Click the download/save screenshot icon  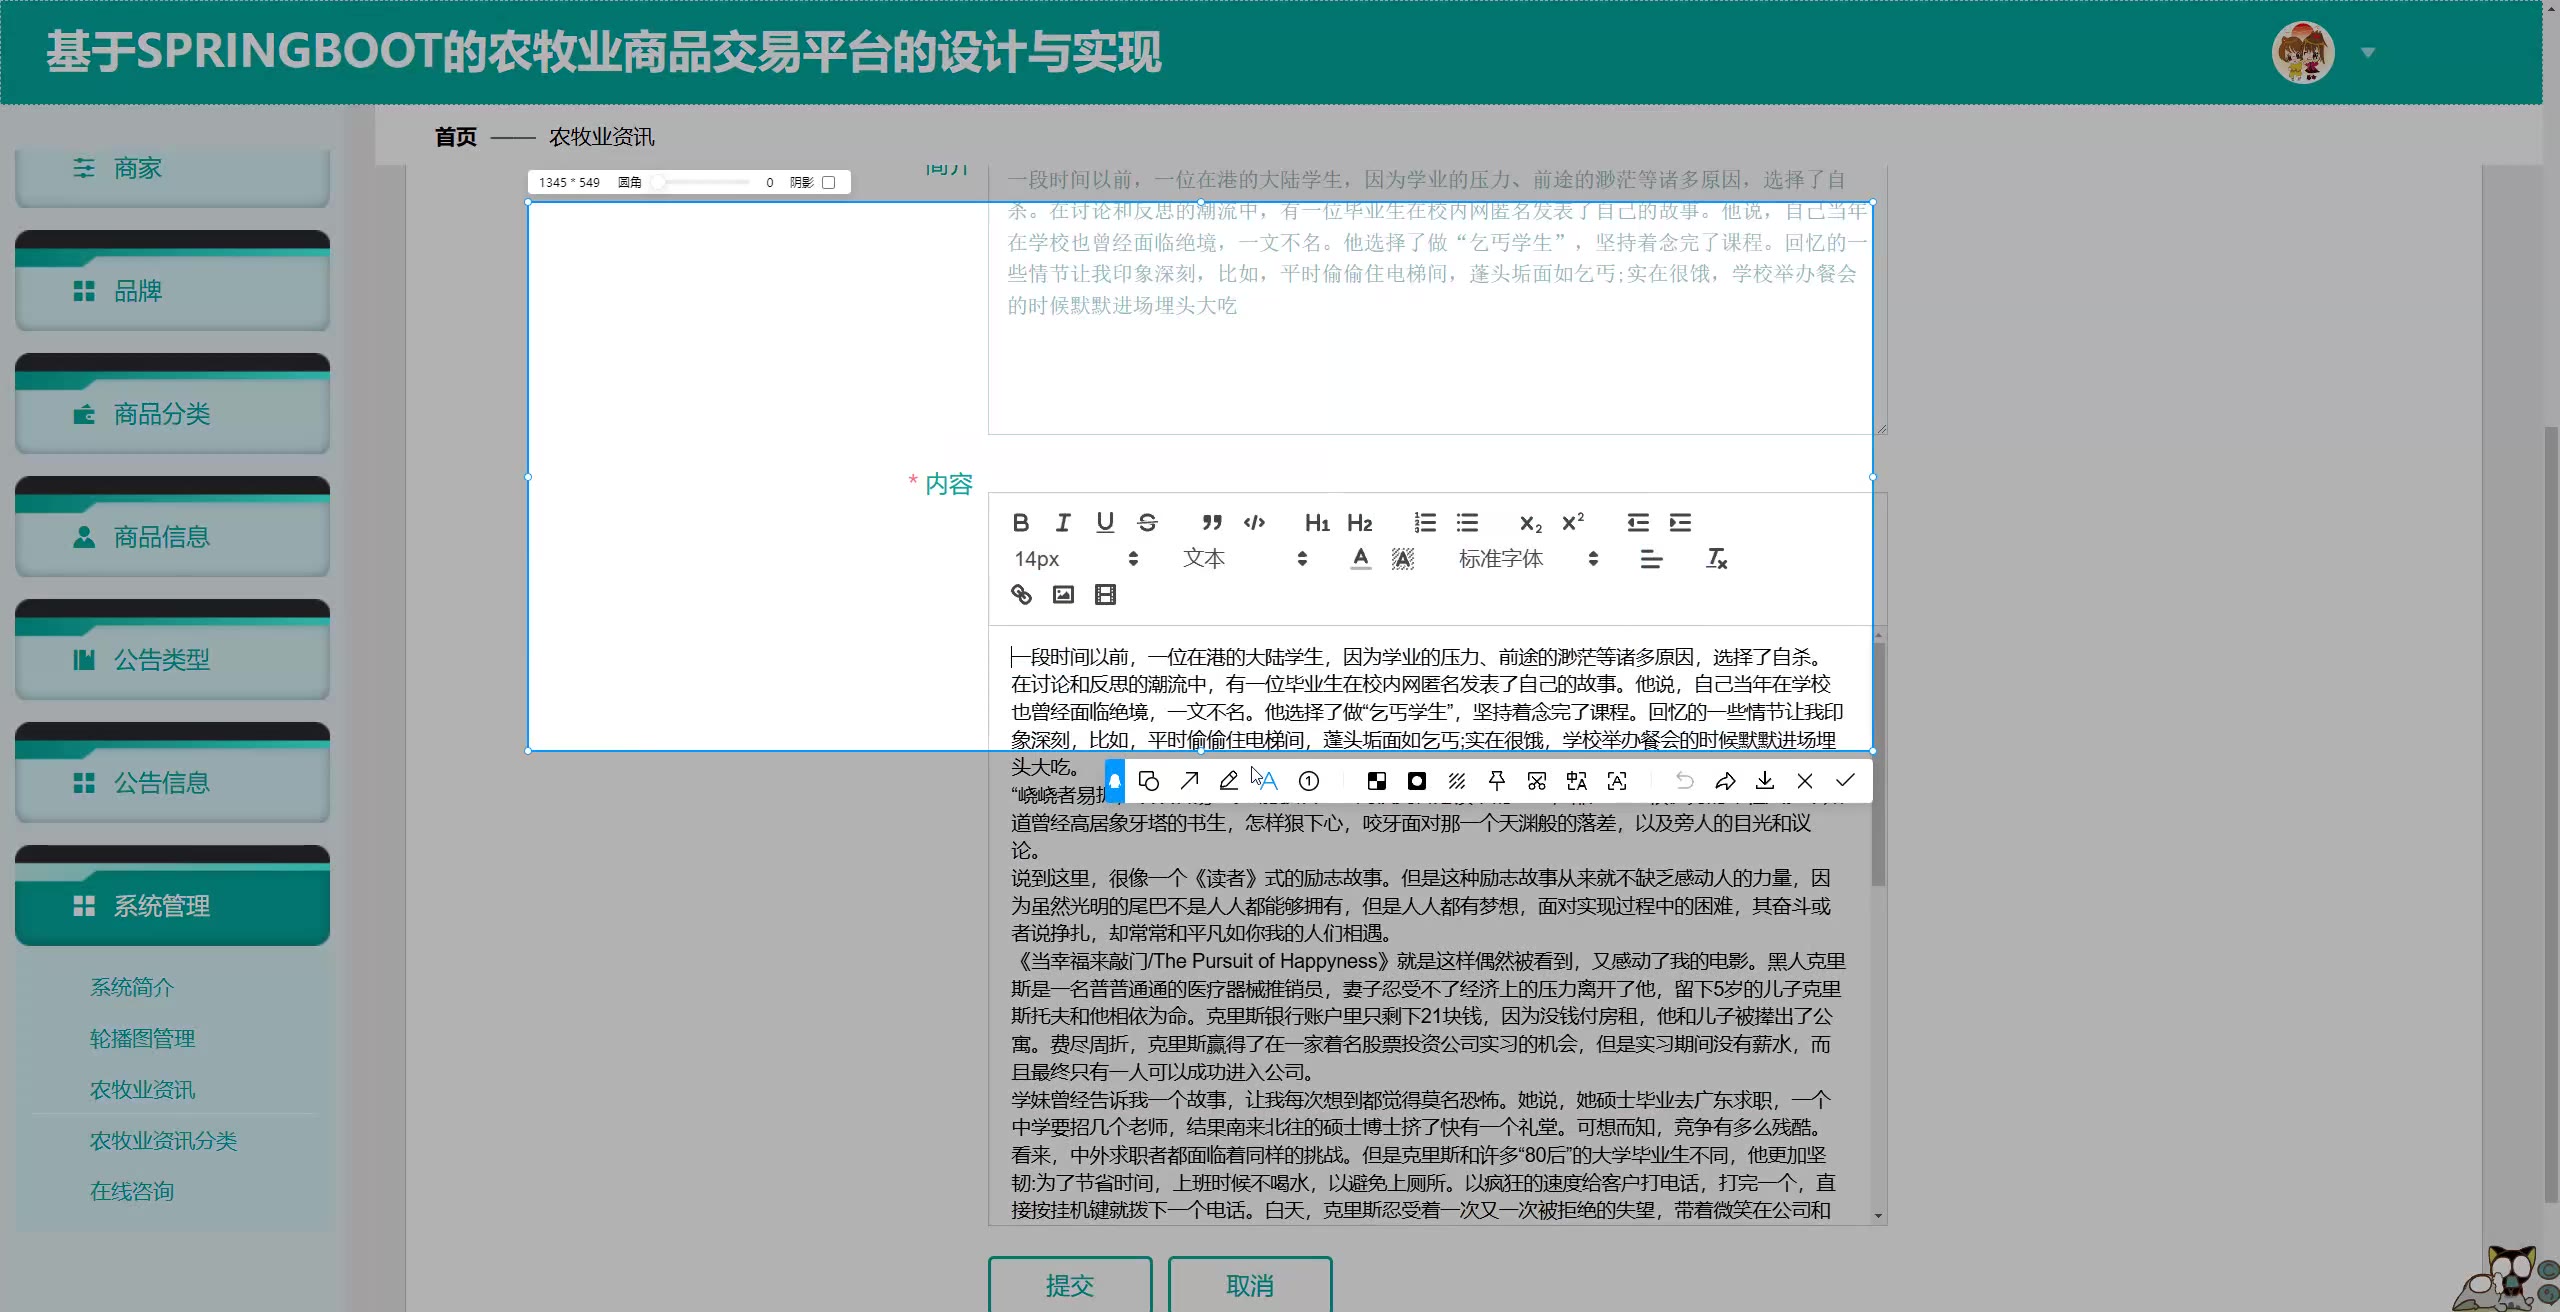[1765, 781]
